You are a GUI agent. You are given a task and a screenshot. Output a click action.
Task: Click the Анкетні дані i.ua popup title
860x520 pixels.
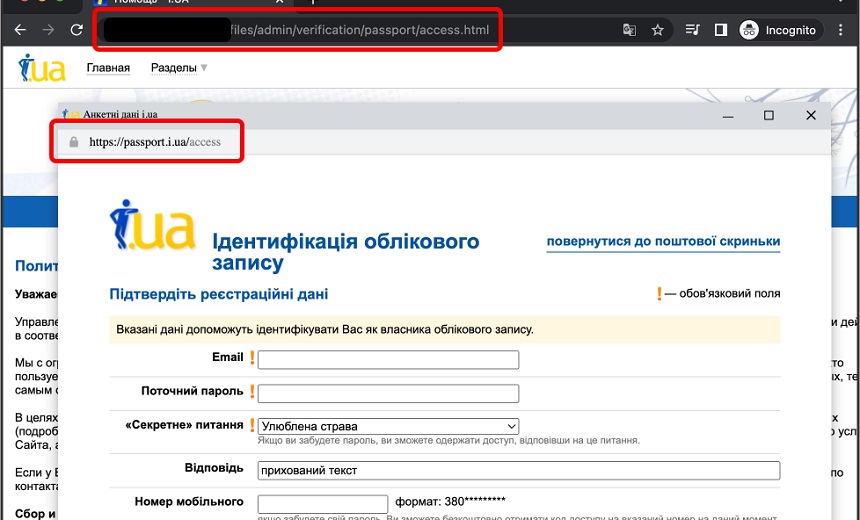pyautogui.click(x=120, y=115)
